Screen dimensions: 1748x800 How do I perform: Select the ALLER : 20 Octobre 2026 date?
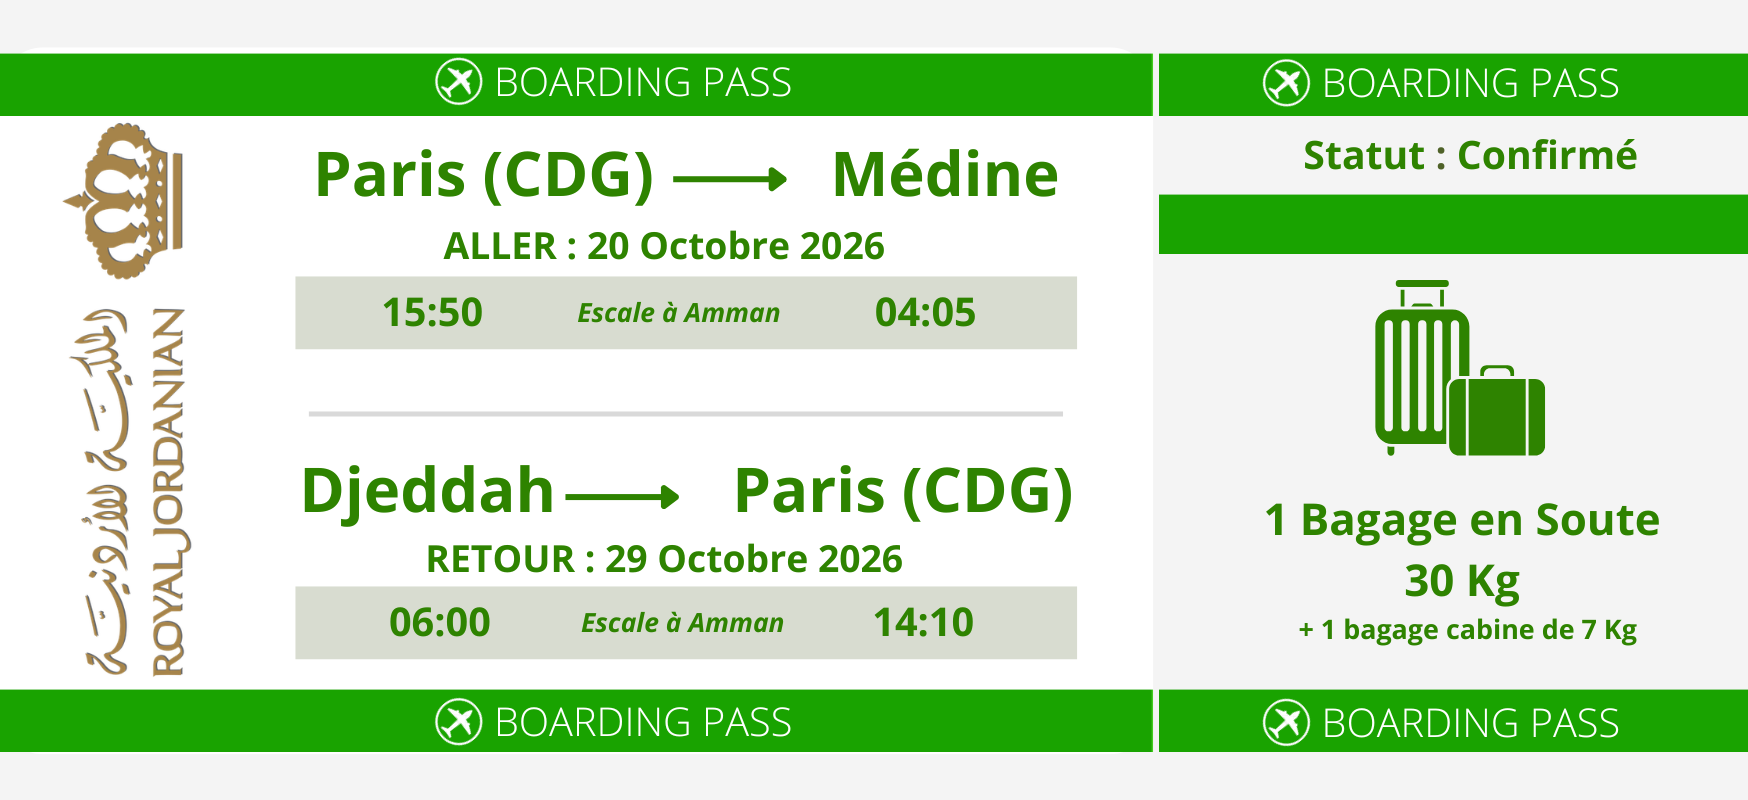click(x=664, y=246)
